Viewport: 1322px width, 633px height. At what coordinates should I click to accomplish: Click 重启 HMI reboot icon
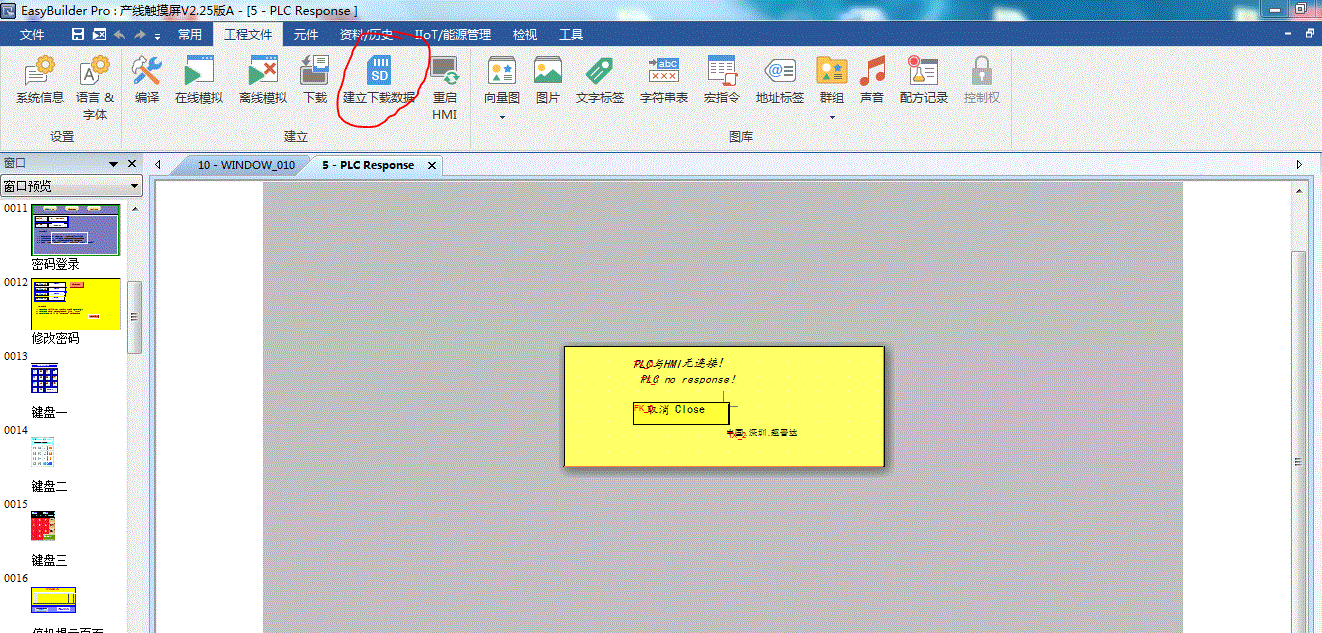[444, 88]
